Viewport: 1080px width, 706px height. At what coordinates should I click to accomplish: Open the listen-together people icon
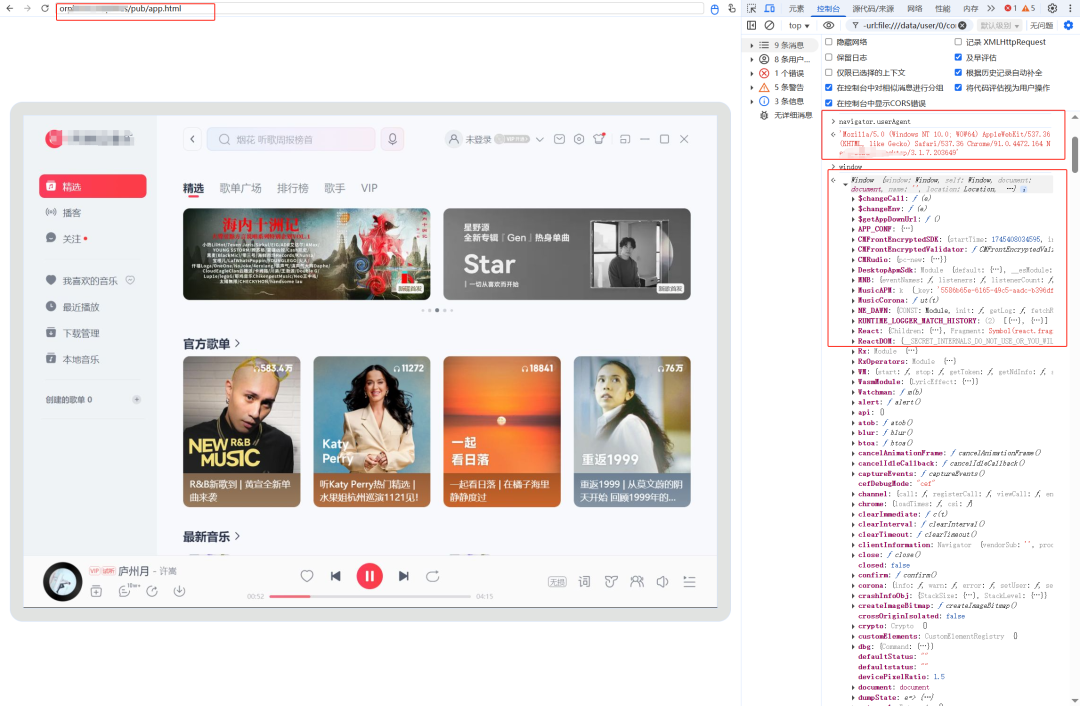636,582
